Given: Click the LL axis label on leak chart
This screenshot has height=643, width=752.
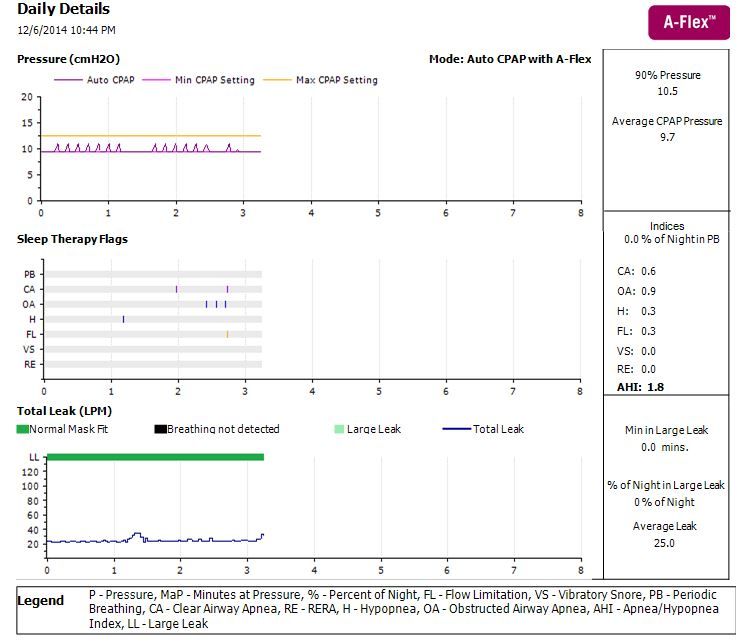Looking at the screenshot, I should [x=34, y=457].
